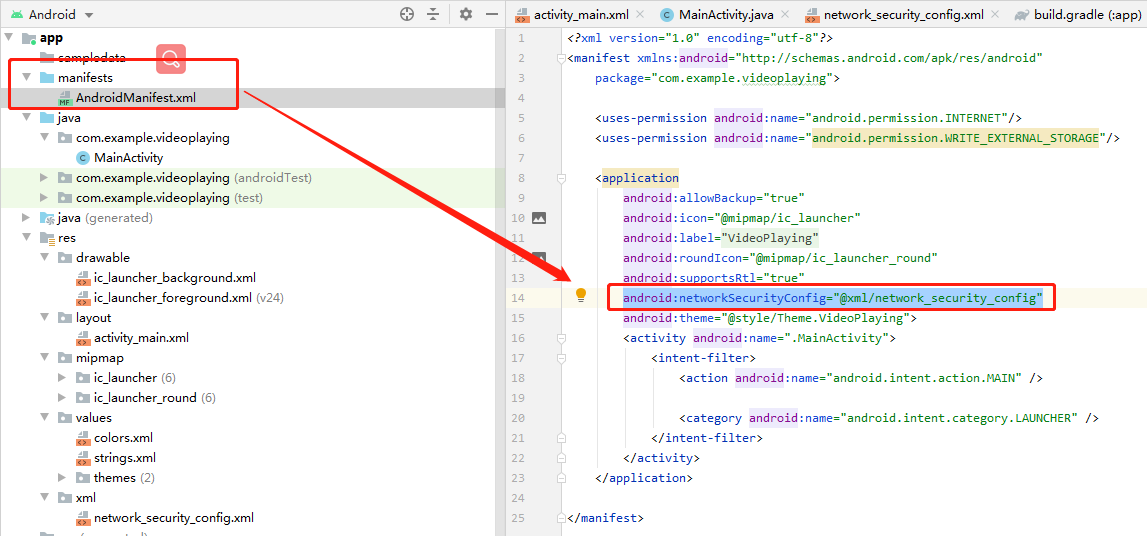Click the @mipmap/ic_launcher_round value
Screen dimensions: 1147x536
(x=843, y=257)
